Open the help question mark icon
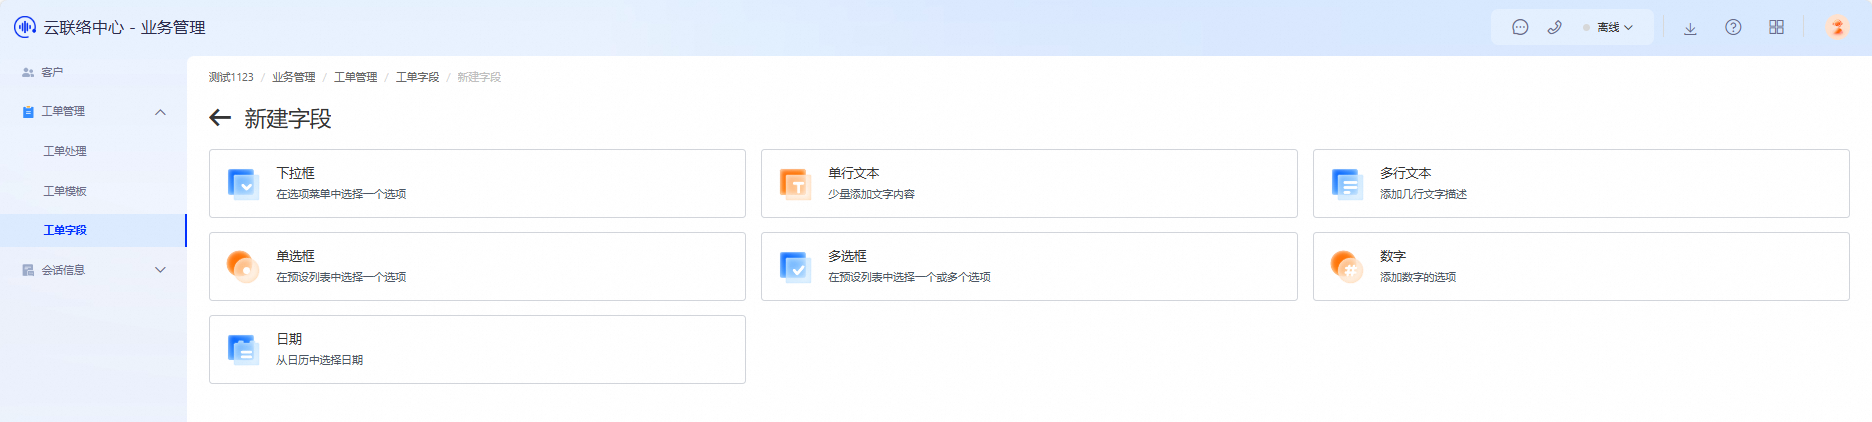Viewport: 1872px width, 422px height. coord(1733,27)
